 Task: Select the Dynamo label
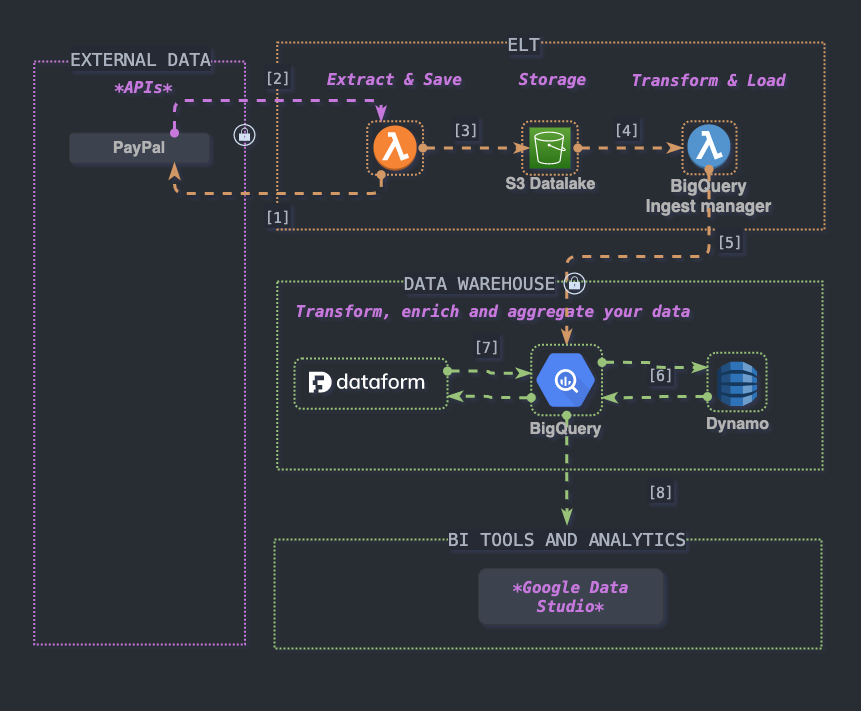coord(737,423)
